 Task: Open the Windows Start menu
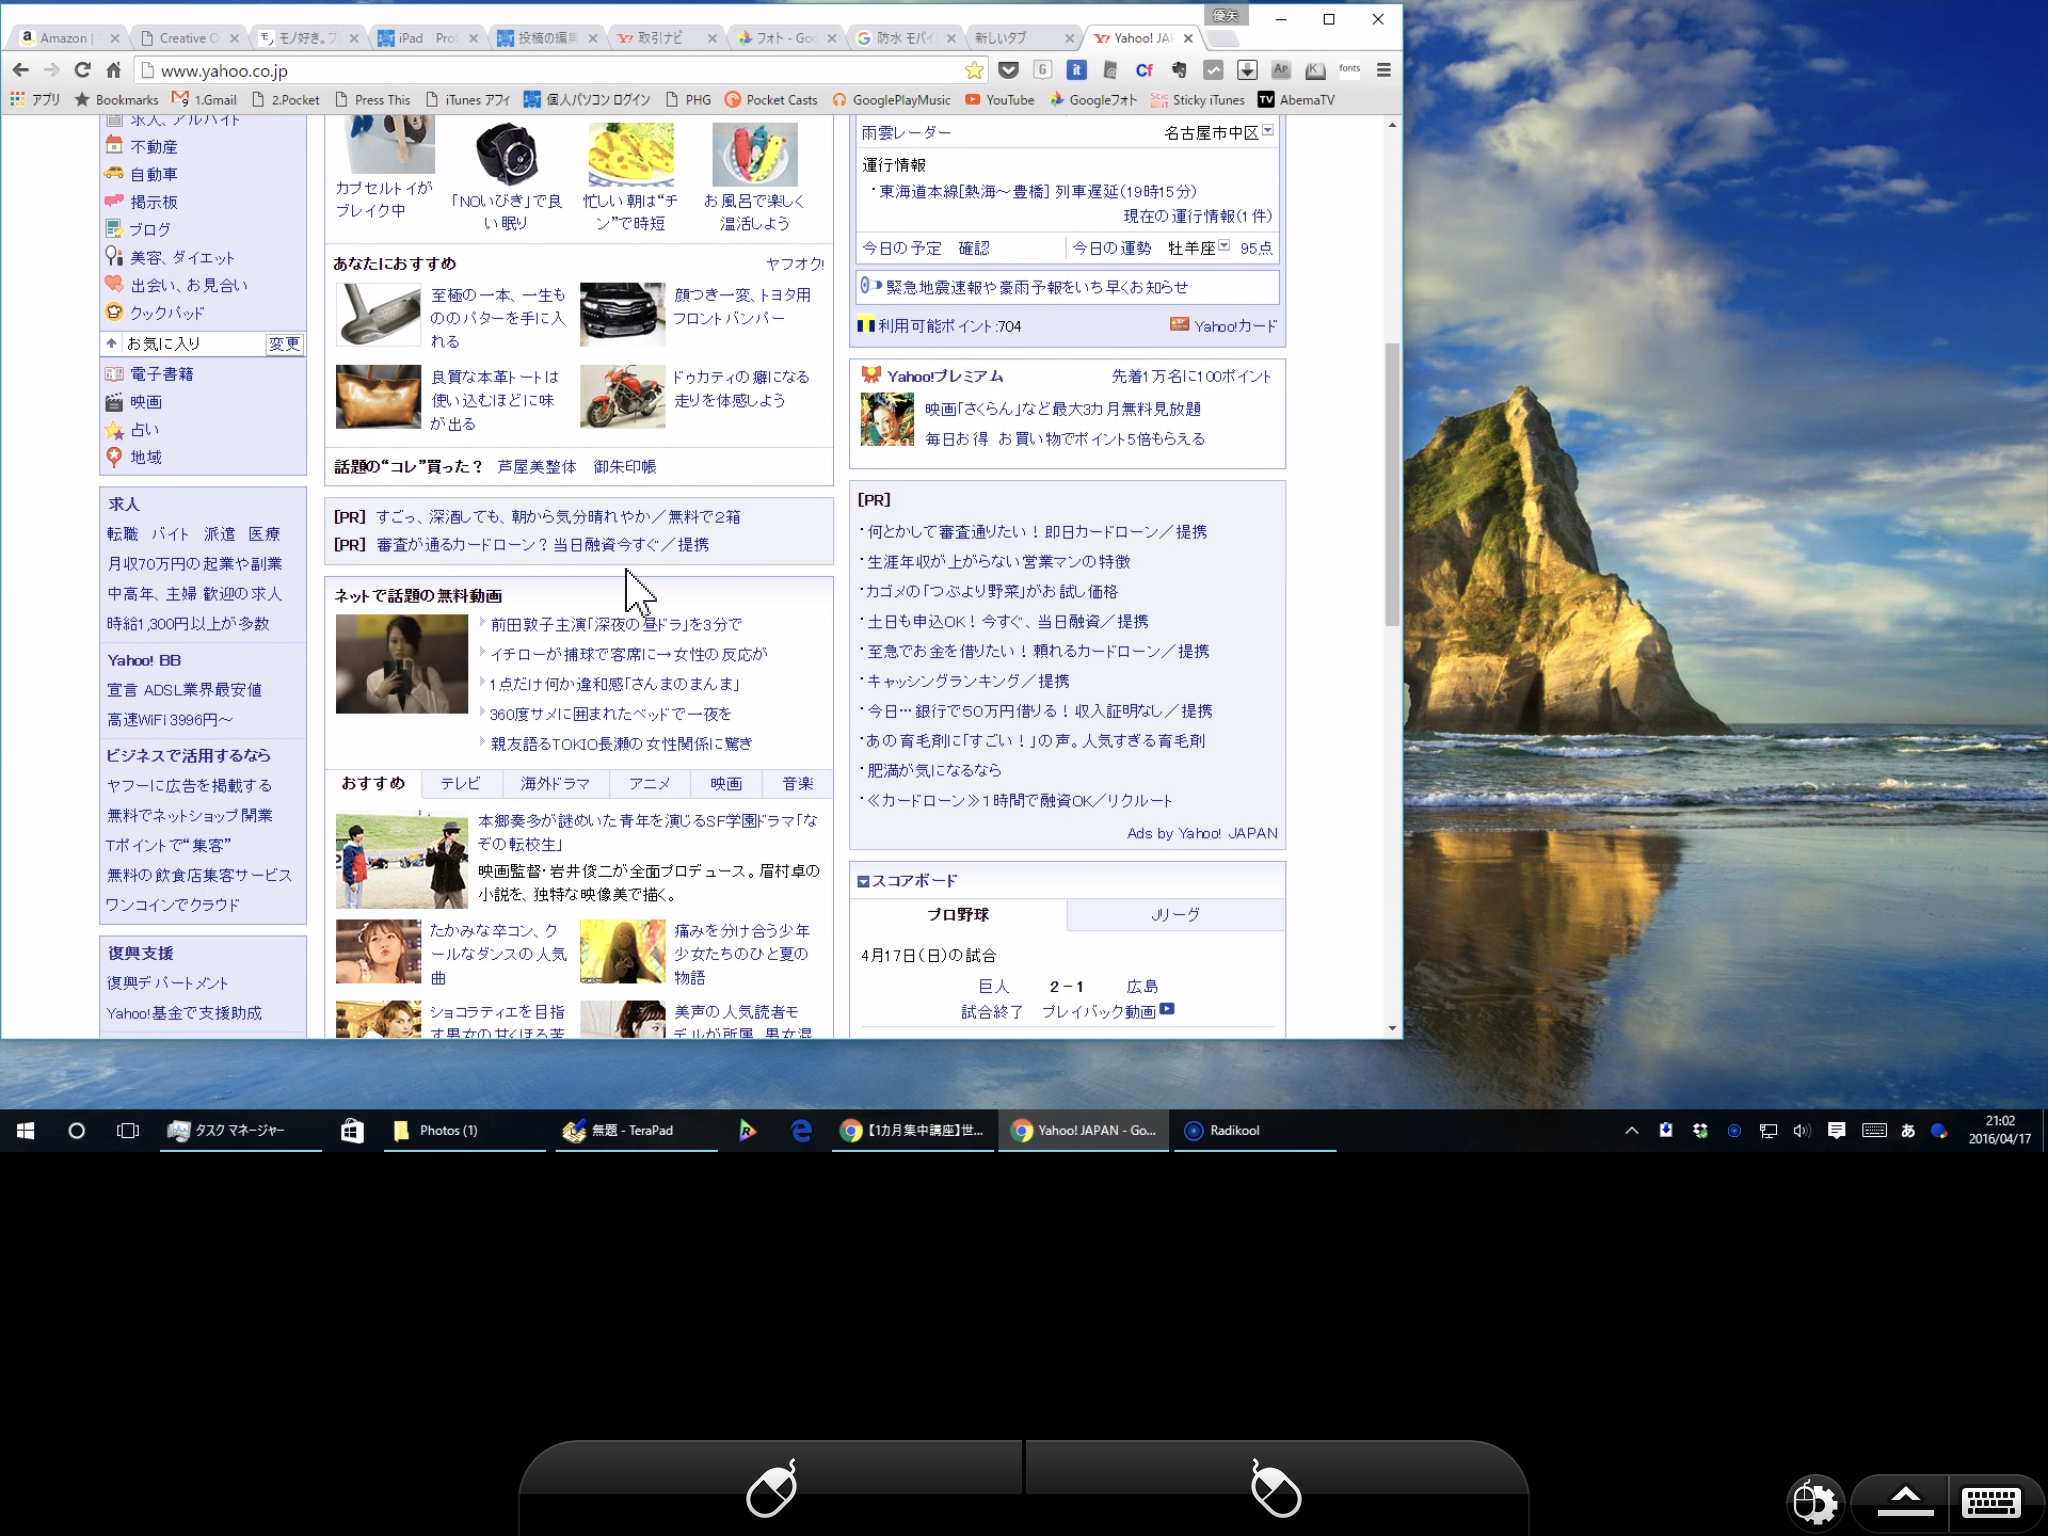pyautogui.click(x=26, y=1130)
